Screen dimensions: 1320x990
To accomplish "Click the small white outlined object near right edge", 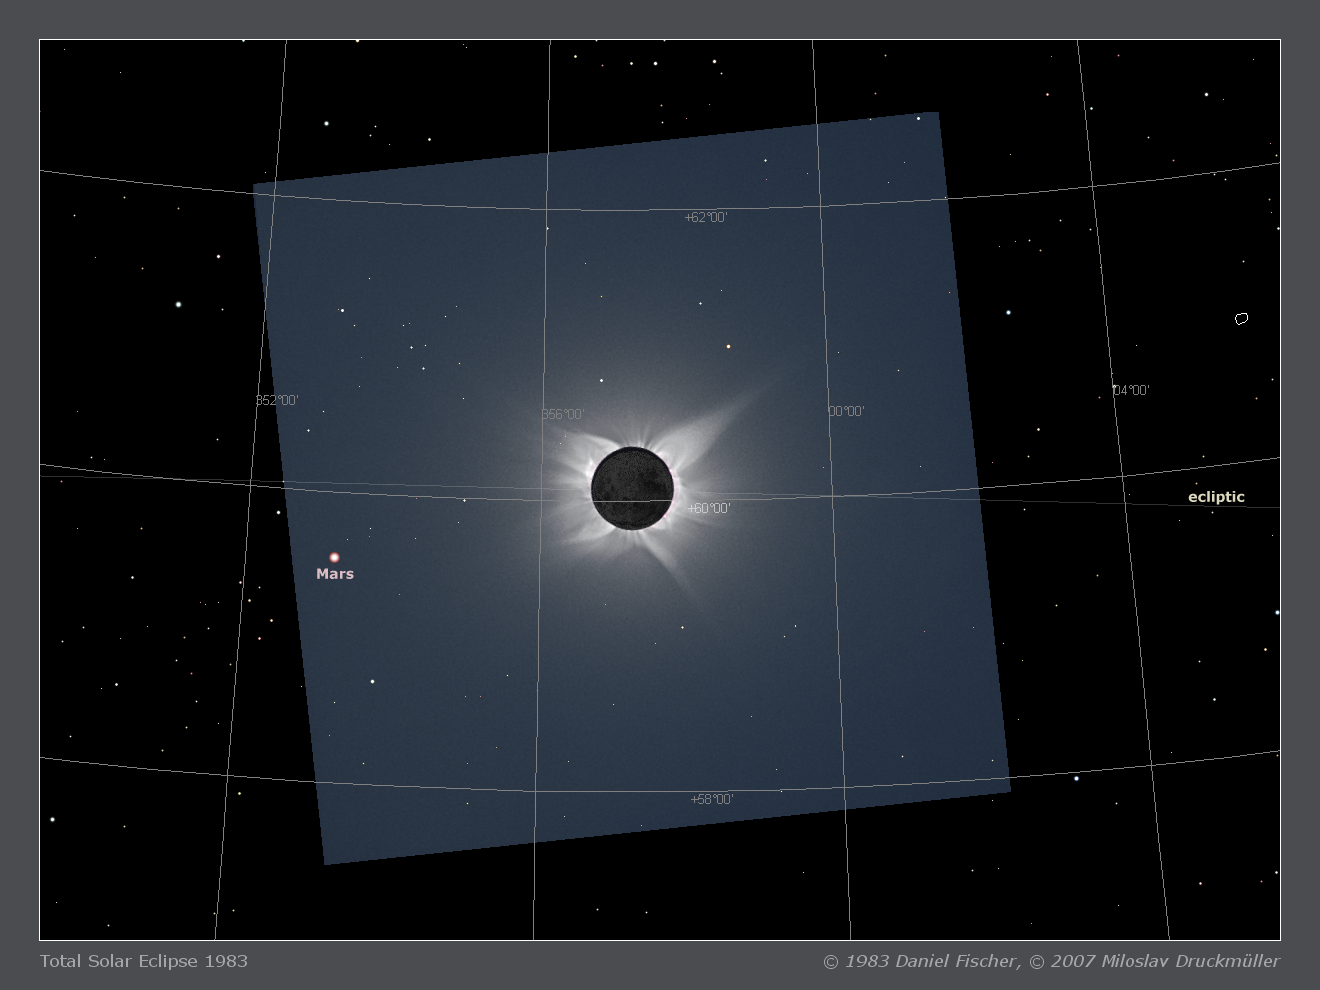I will pyautogui.click(x=1241, y=319).
